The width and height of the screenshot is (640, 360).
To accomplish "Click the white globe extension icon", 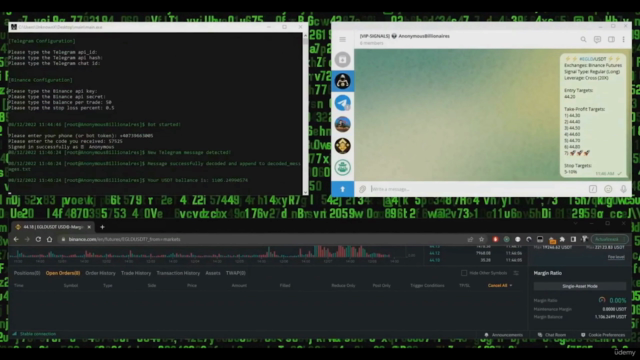I will pyautogui.click(x=518, y=239).
